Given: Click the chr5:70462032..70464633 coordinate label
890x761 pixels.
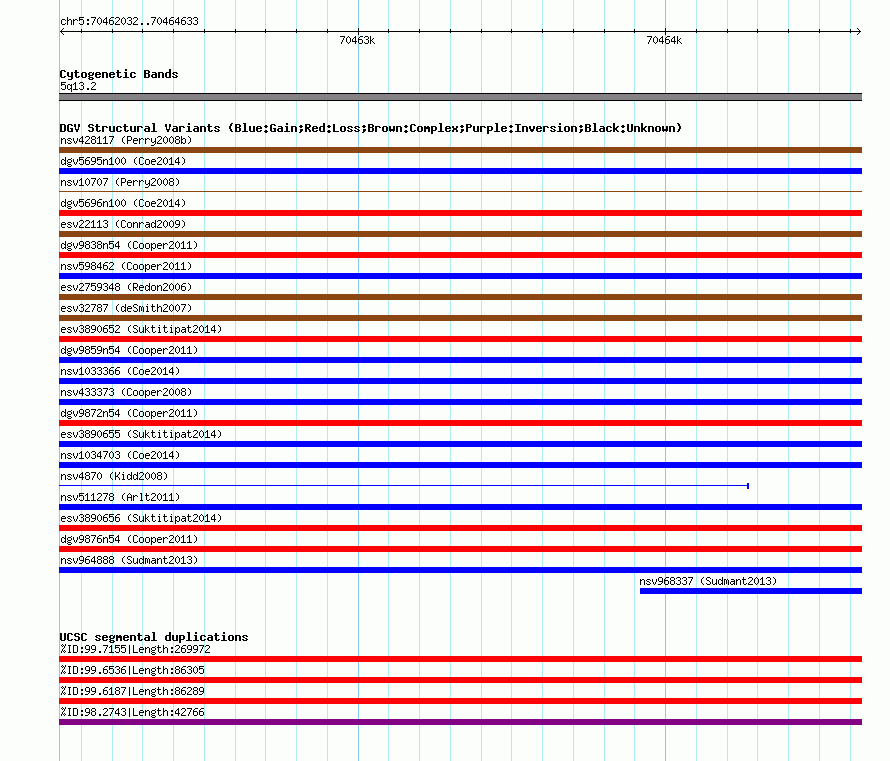Looking at the screenshot, I should point(129,21).
